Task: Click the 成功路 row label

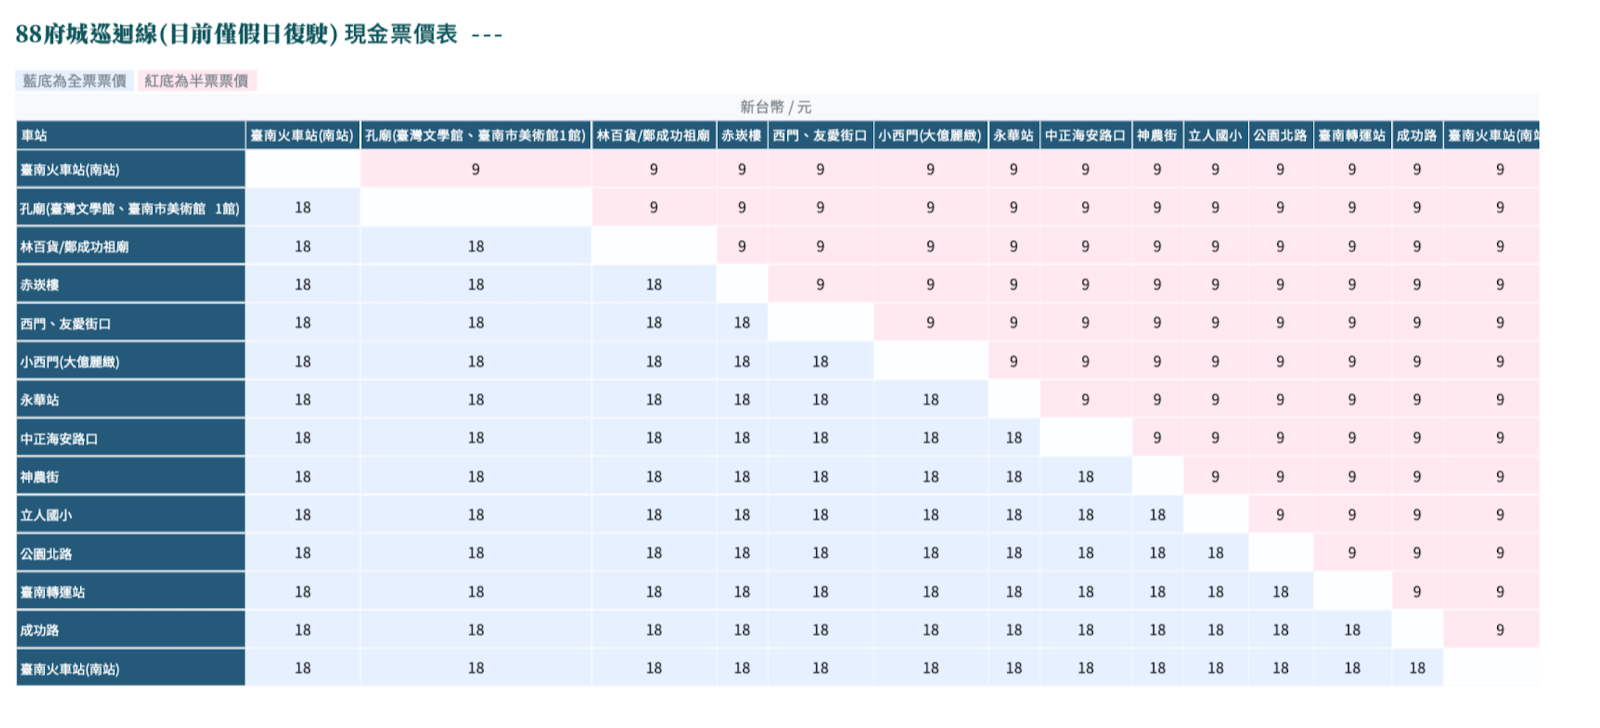Action: (131, 630)
